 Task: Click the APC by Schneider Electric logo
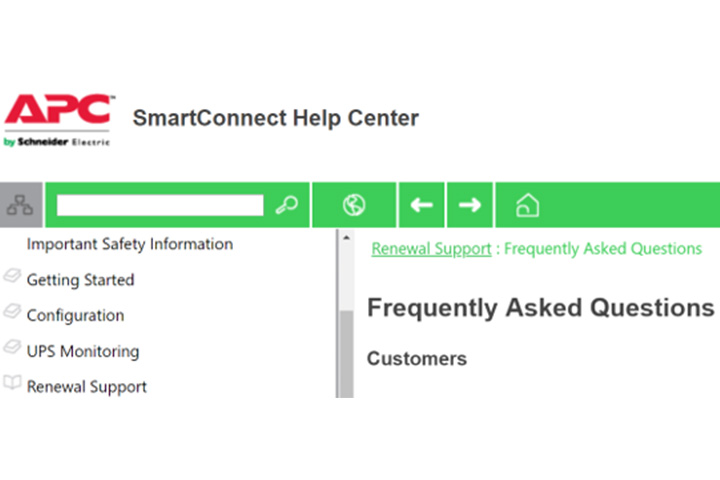point(58,120)
